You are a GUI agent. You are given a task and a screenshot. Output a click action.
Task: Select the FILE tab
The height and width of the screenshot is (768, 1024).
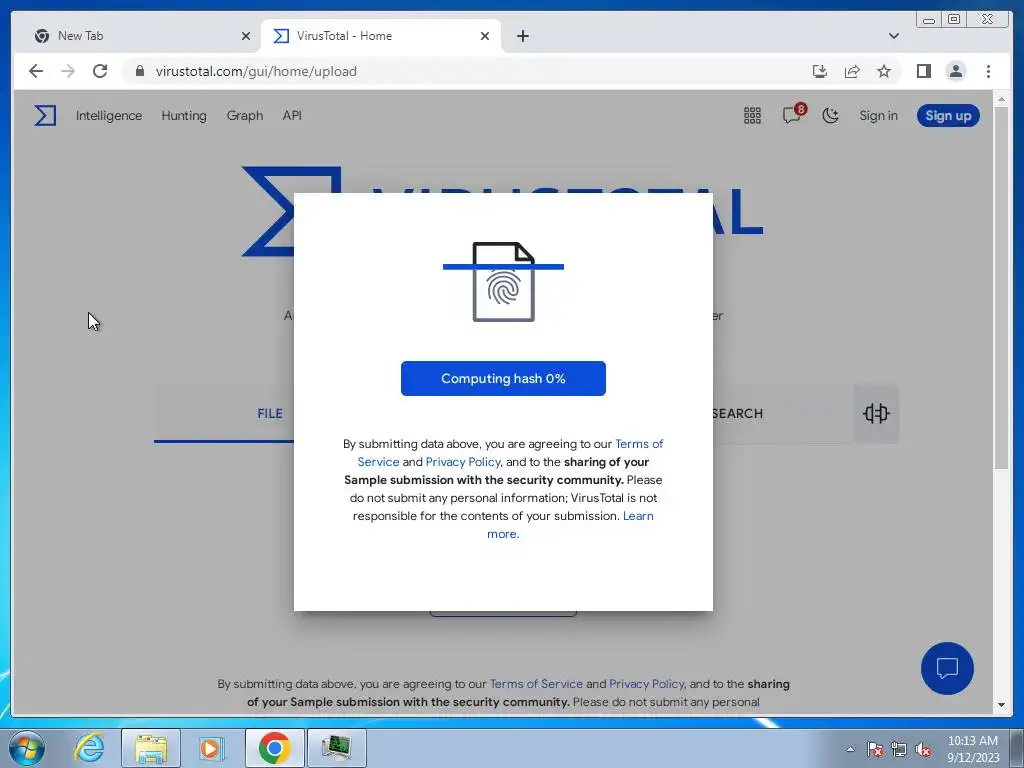tap(270, 413)
